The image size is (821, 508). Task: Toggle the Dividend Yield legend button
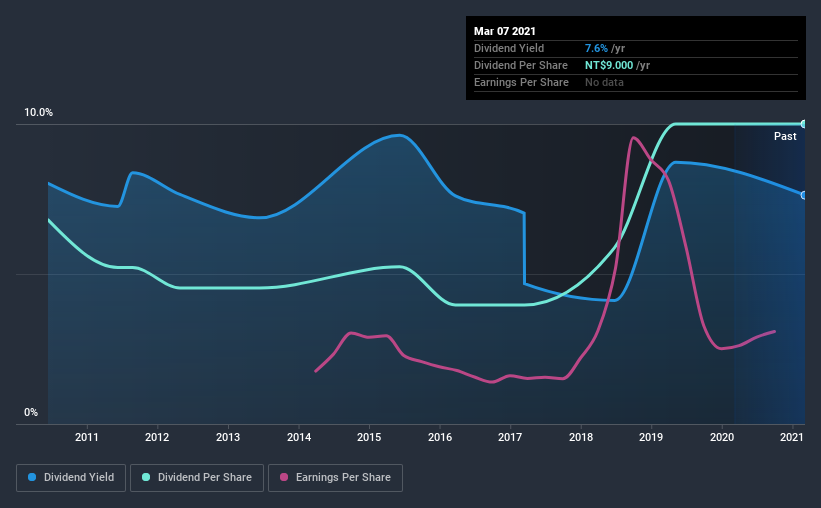(x=71, y=478)
